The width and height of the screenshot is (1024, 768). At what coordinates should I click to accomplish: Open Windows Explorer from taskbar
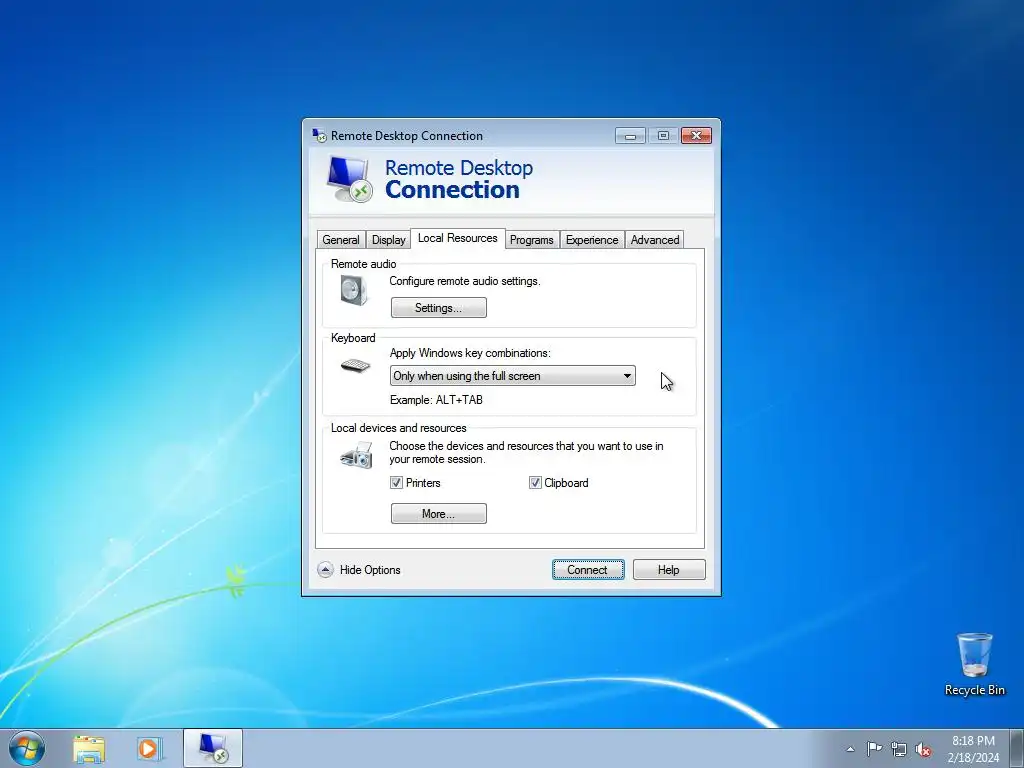point(89,749)
